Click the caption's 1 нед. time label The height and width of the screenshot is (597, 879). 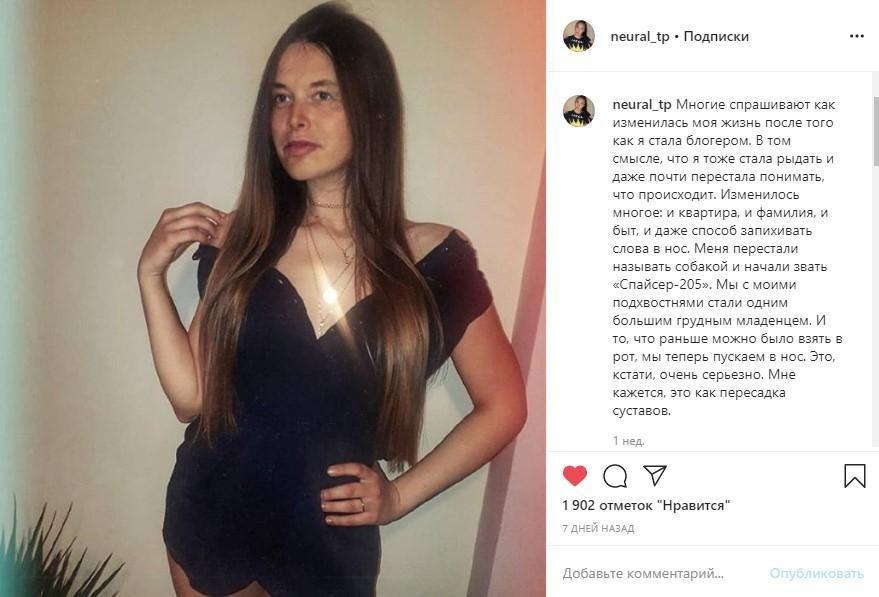tap(628, 441)
